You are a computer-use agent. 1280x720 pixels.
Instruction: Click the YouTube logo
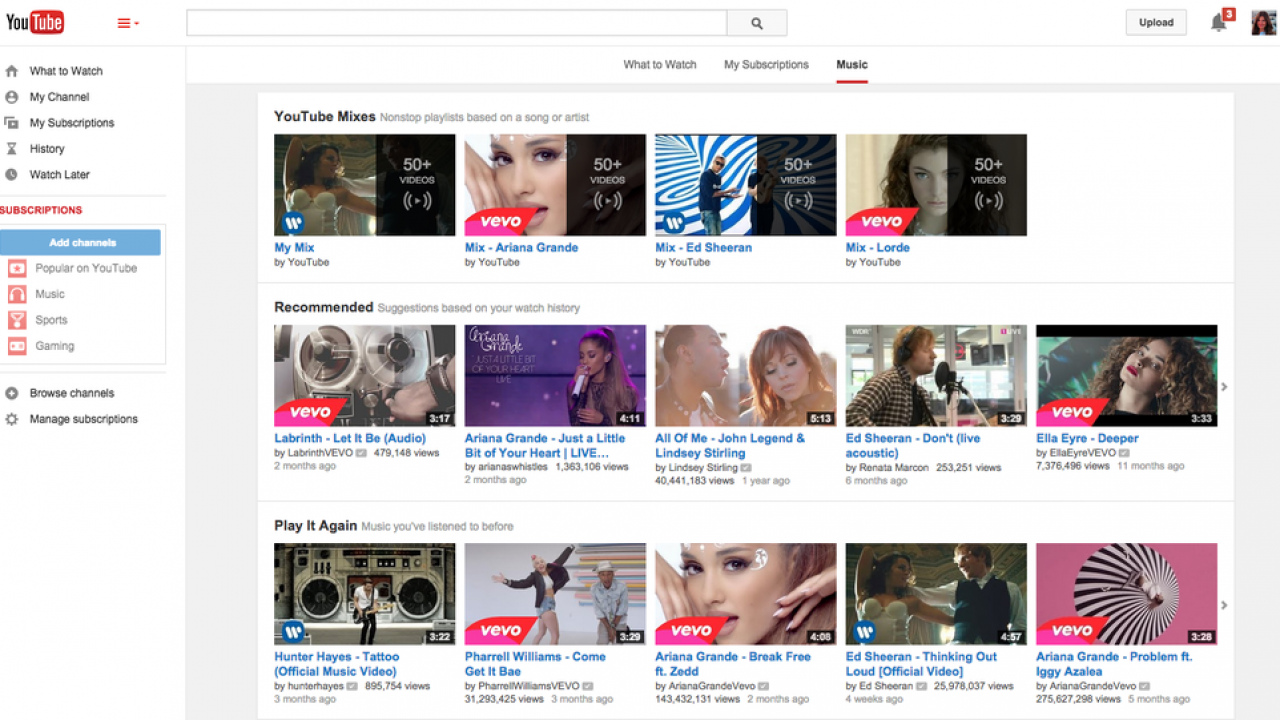coord(35,22)
